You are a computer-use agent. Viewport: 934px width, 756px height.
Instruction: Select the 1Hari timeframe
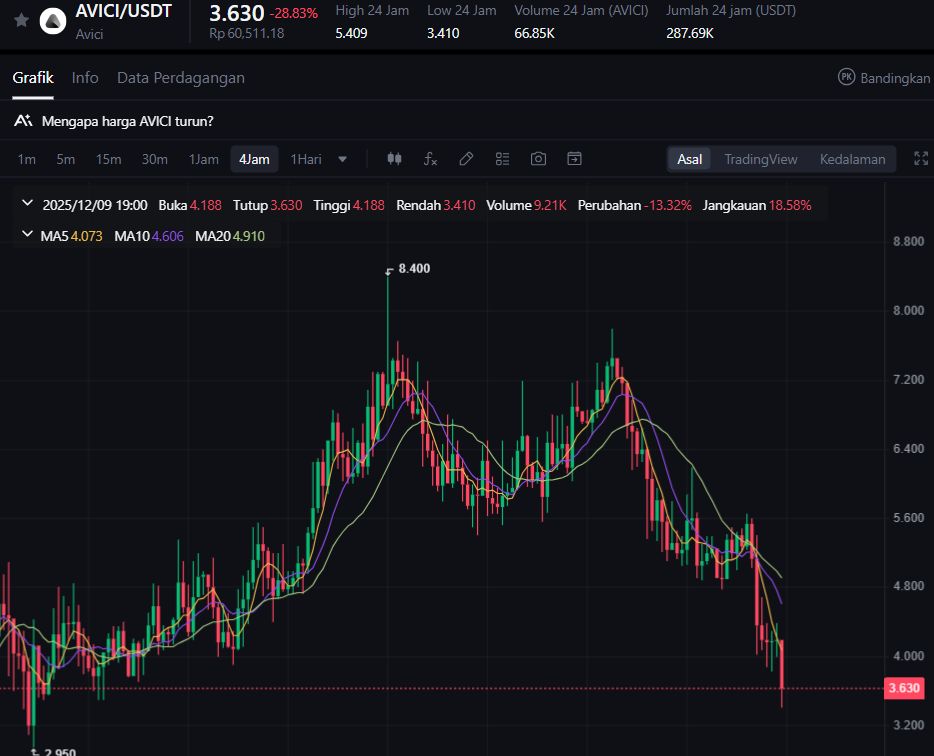point(306,159)
